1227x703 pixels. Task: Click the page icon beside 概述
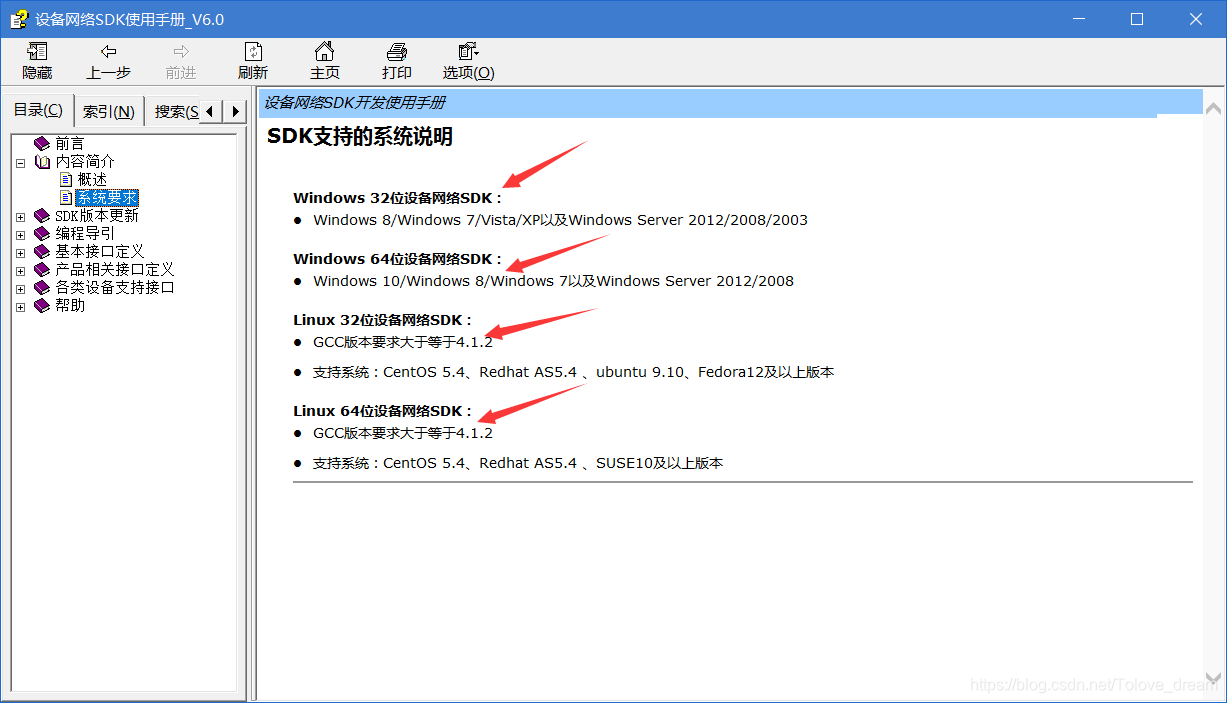[66, 179]
